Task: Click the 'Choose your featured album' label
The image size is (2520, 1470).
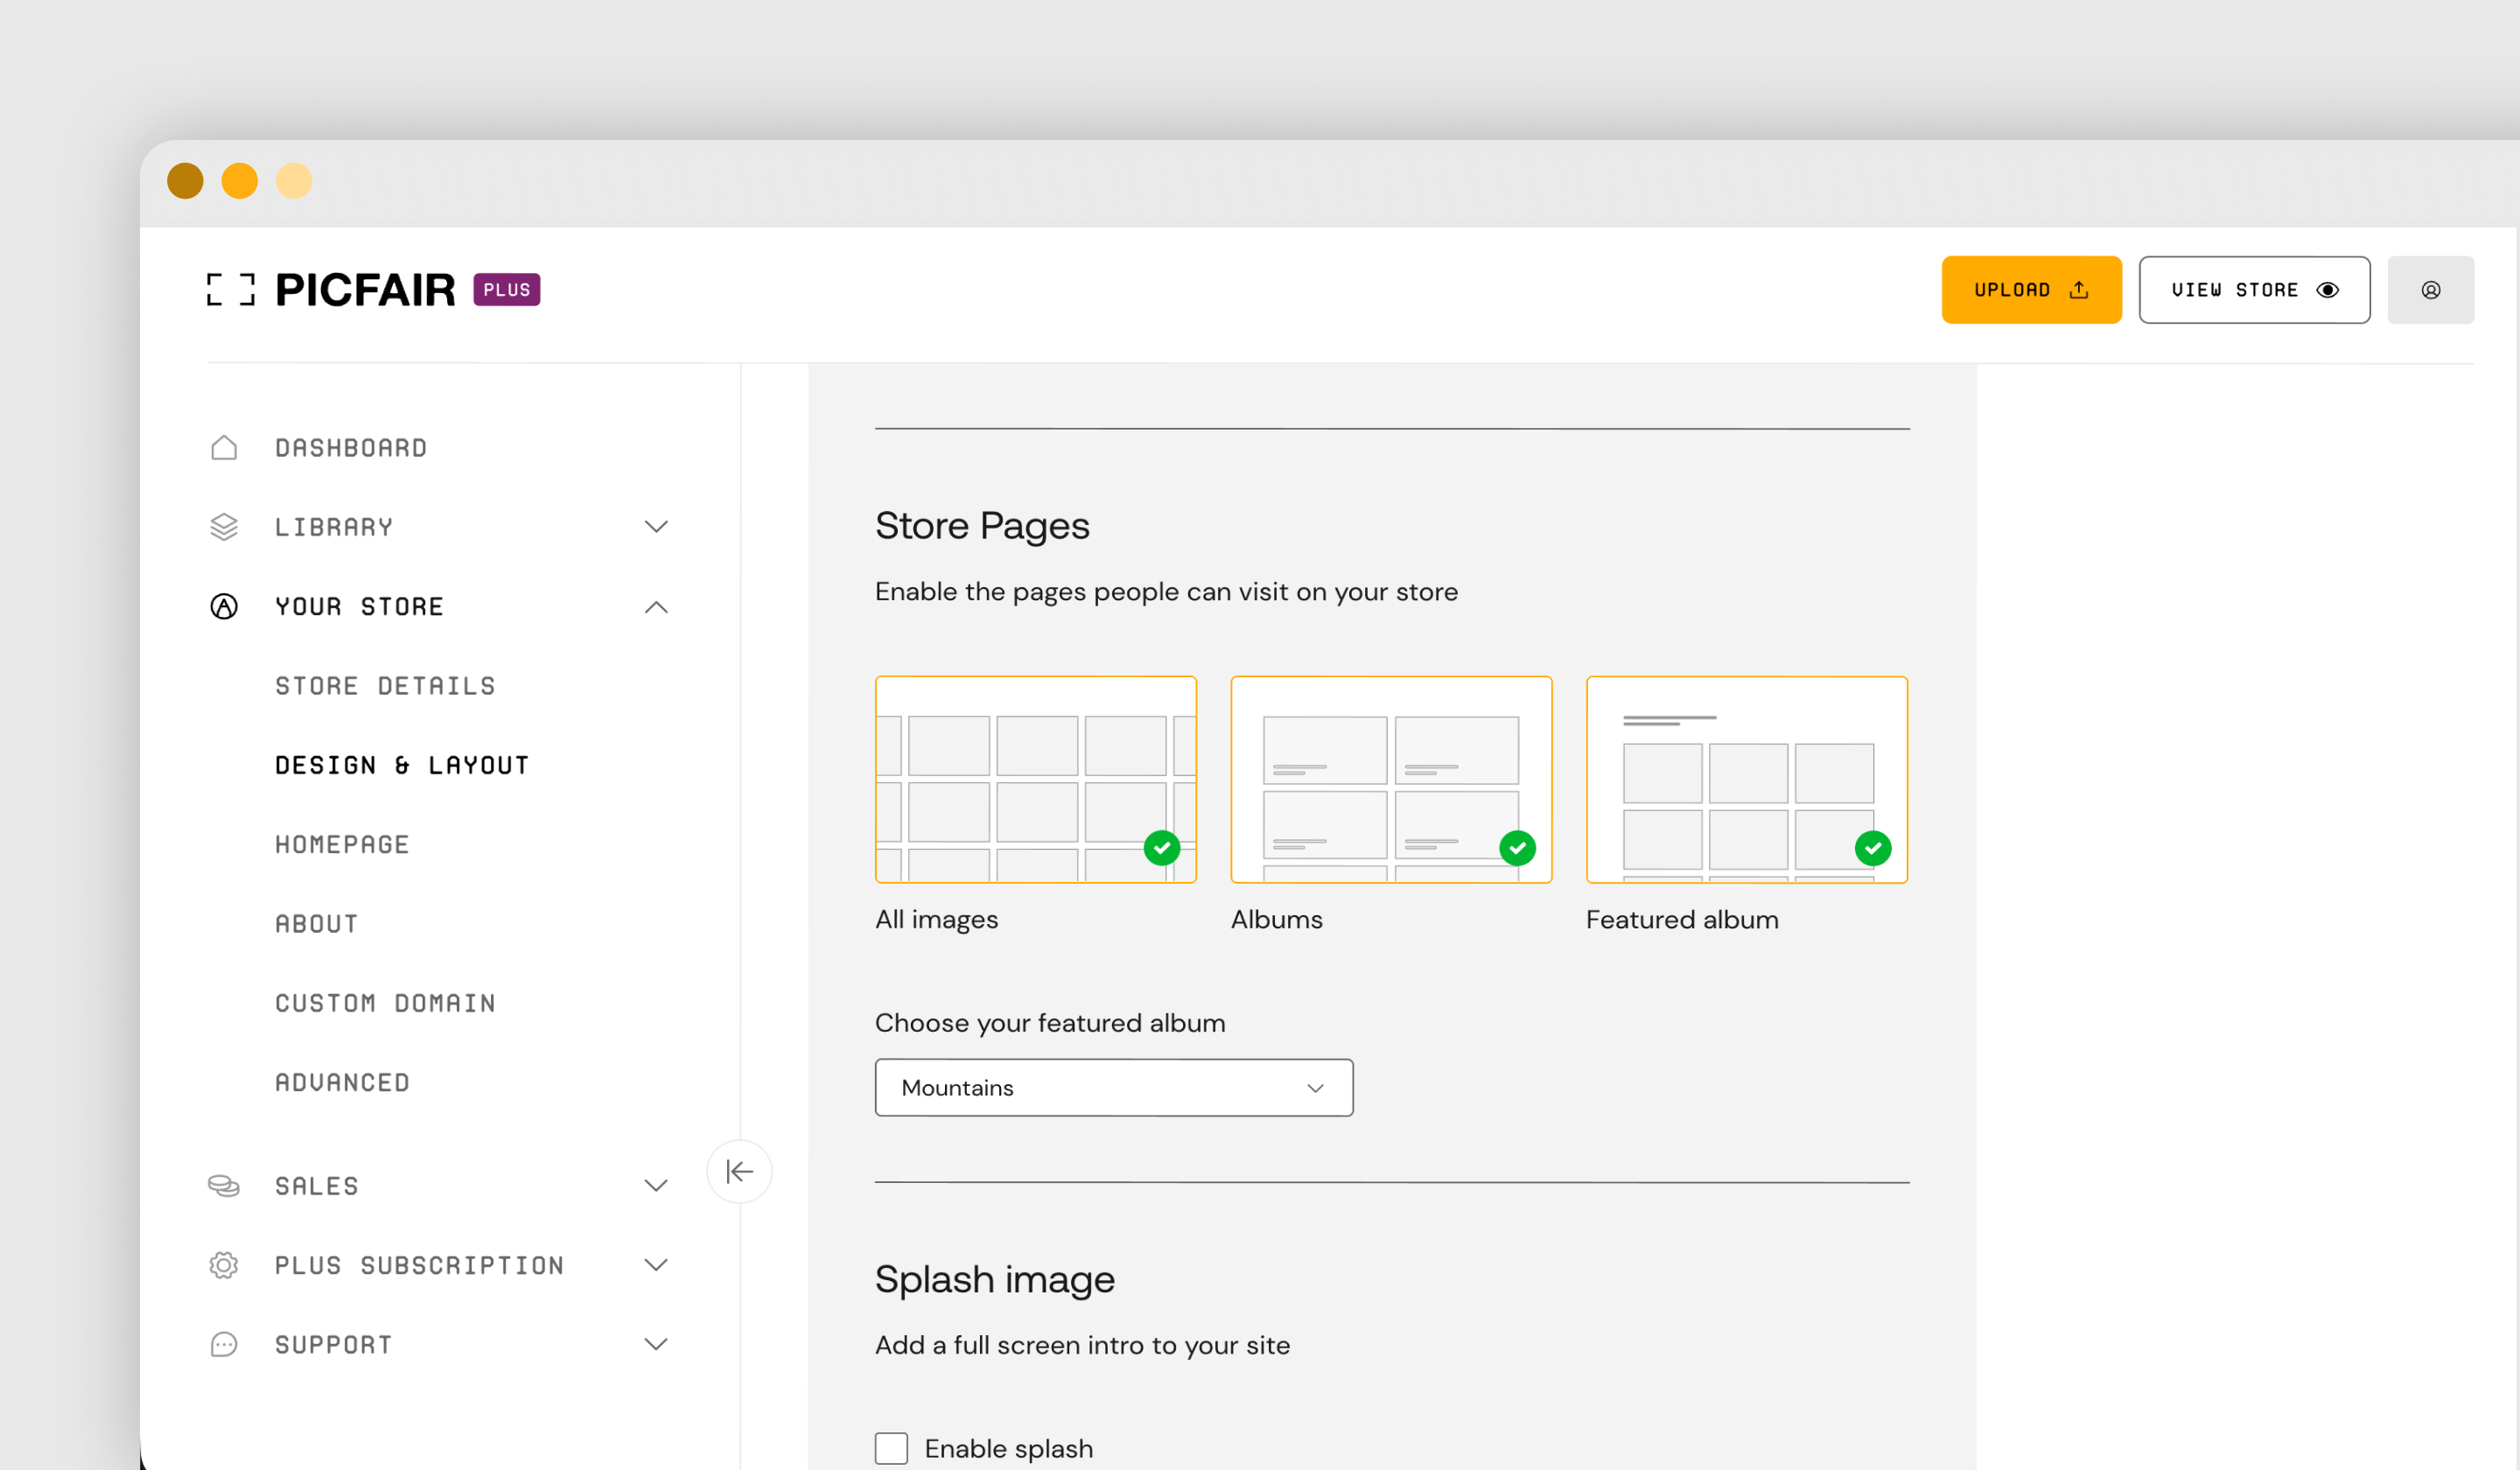Action: coord(1050,1023)
